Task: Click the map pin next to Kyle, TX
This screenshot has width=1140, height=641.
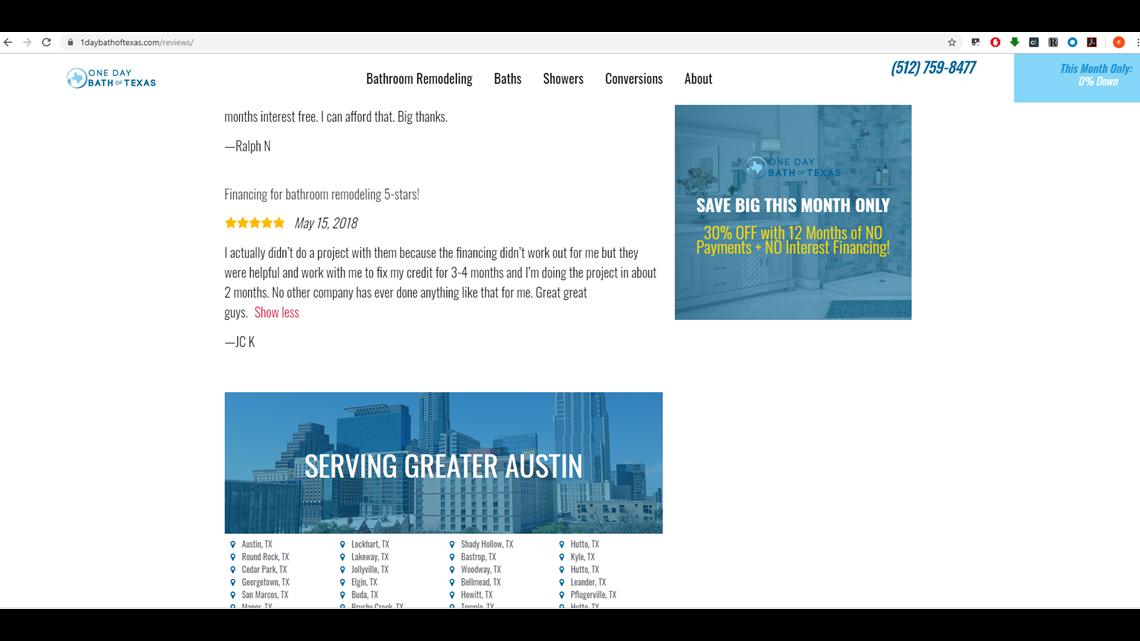Action: click(x=561, y=557)
